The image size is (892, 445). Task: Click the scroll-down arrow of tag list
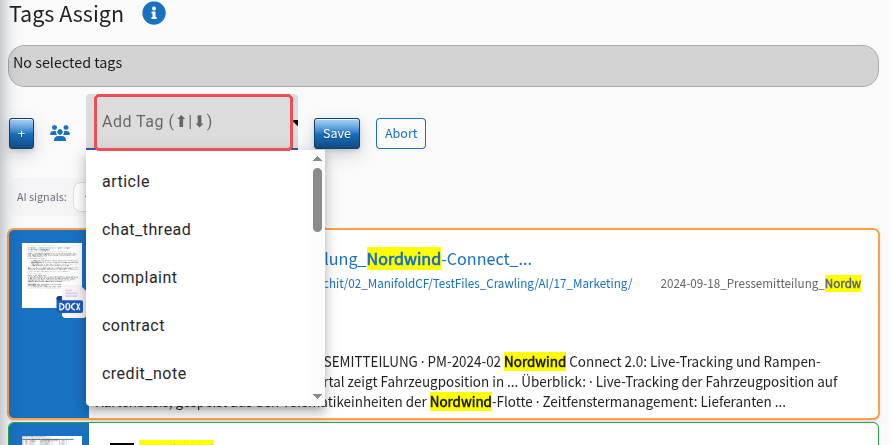pos(317,397)
